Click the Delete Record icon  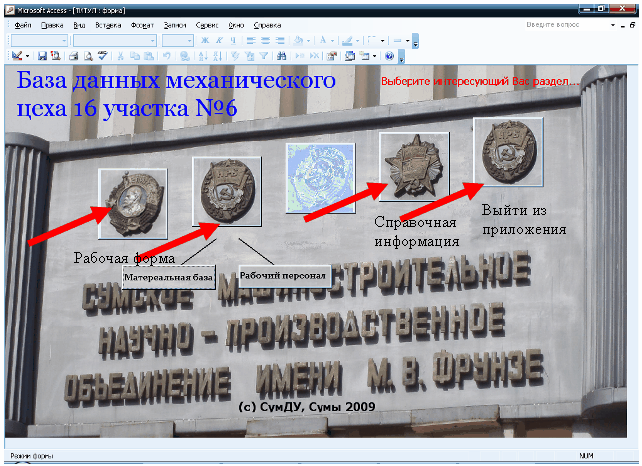314,56
